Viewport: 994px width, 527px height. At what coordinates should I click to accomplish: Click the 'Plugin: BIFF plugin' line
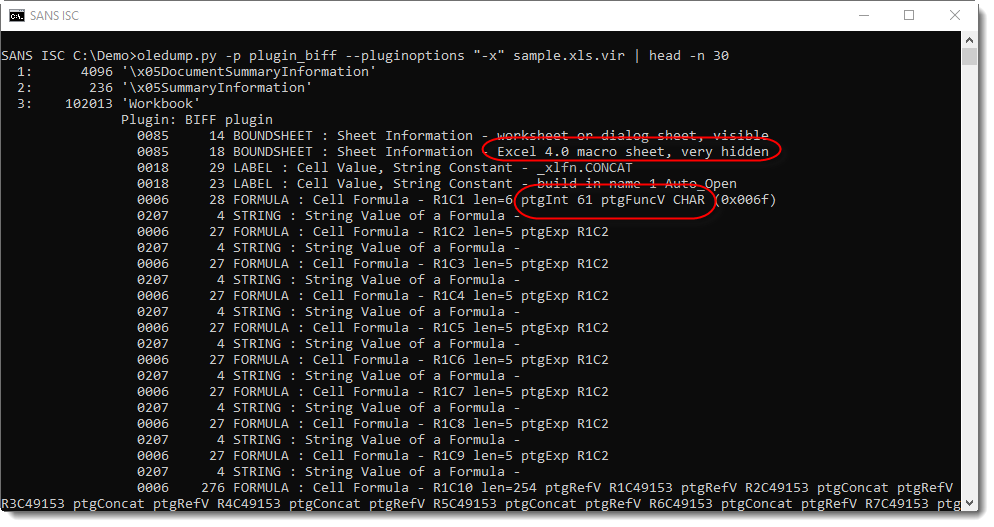point(197,120)
